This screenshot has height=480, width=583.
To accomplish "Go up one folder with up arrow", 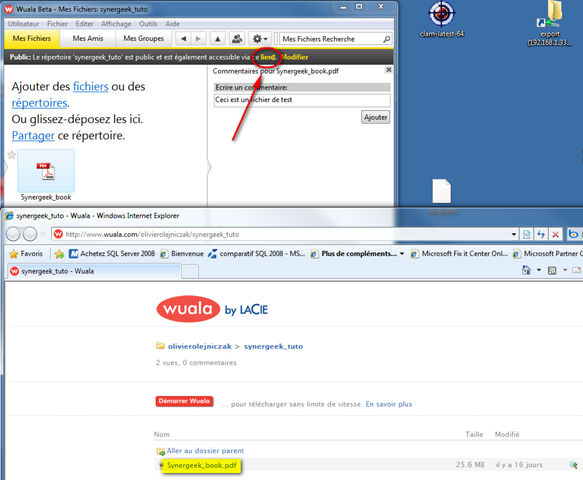I will 218,39.
